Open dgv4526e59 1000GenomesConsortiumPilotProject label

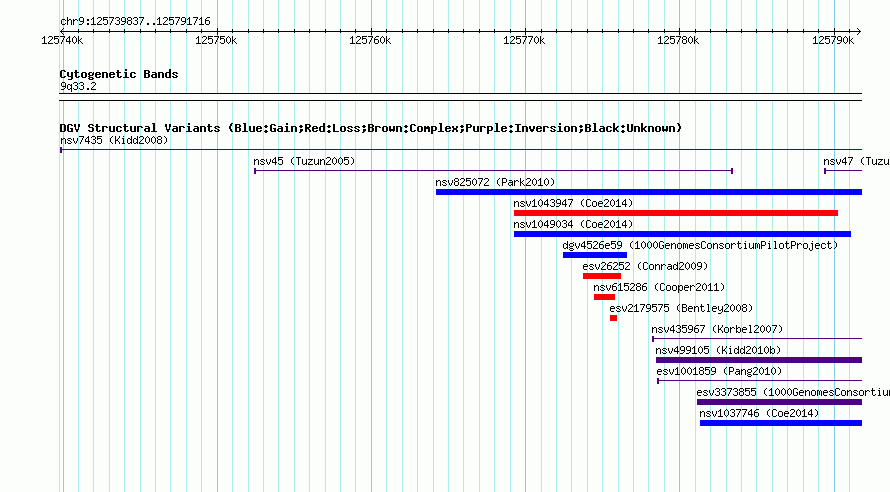[700, 245]
